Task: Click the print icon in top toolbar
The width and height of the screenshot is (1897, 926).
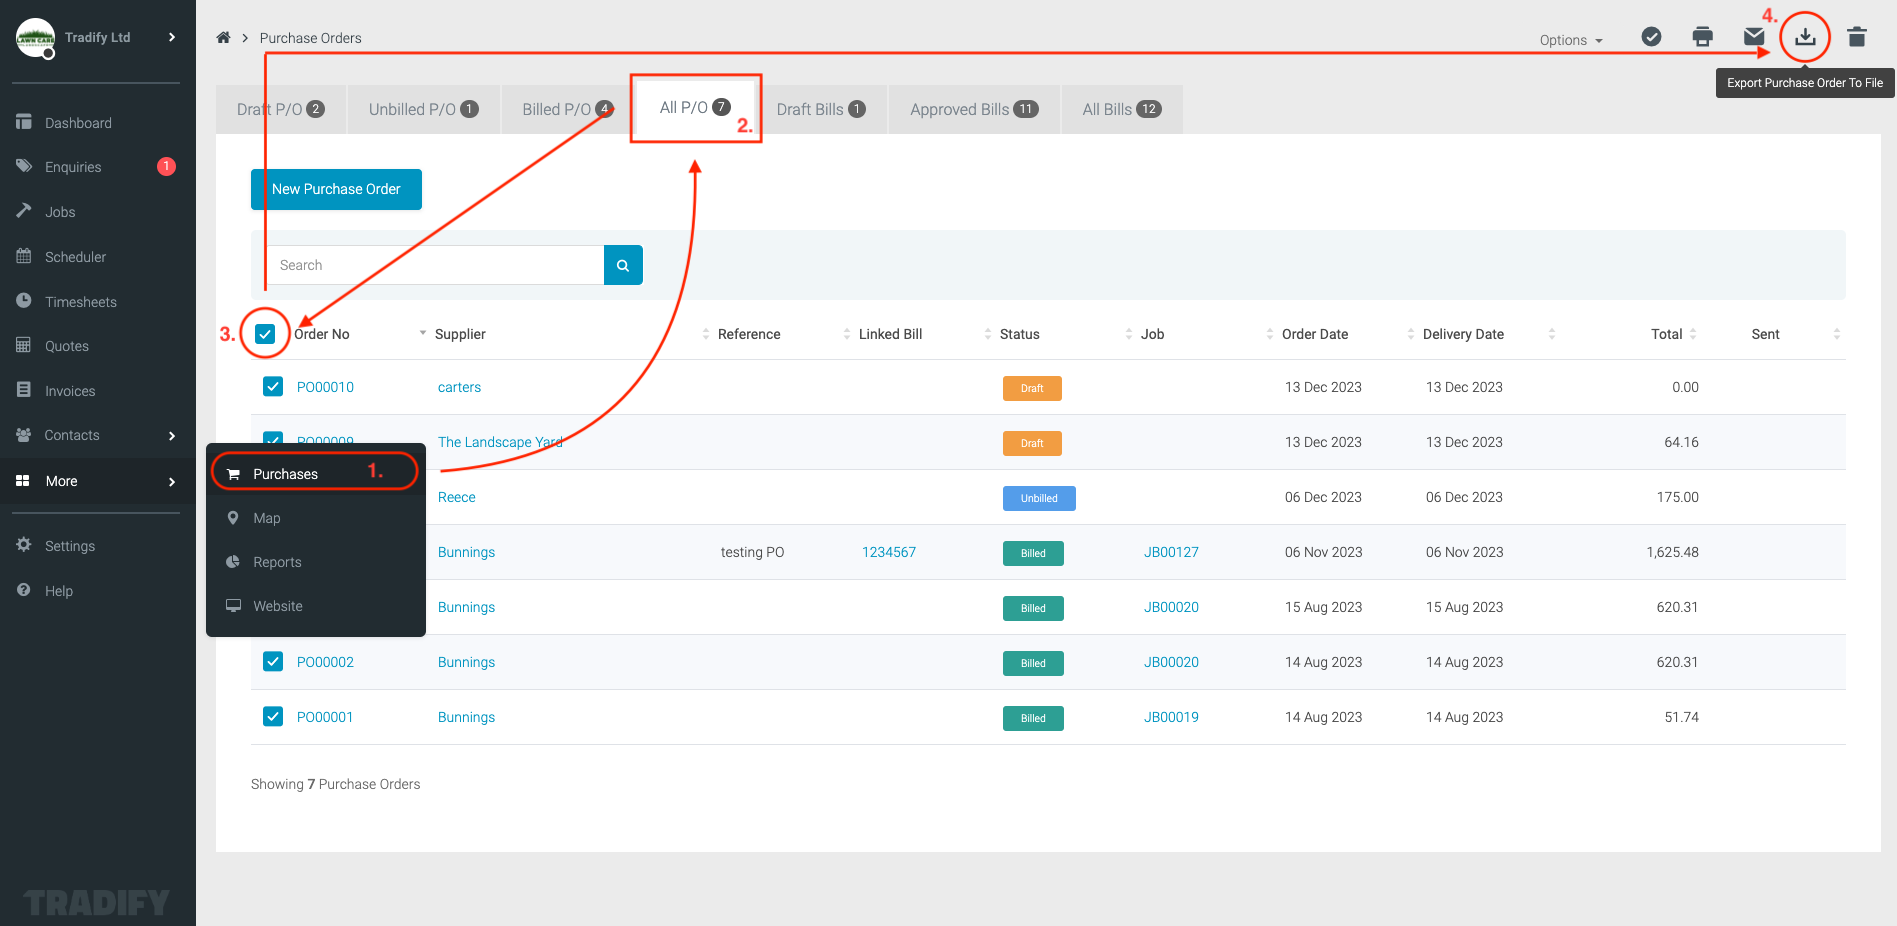Action: click(1702, 37)
